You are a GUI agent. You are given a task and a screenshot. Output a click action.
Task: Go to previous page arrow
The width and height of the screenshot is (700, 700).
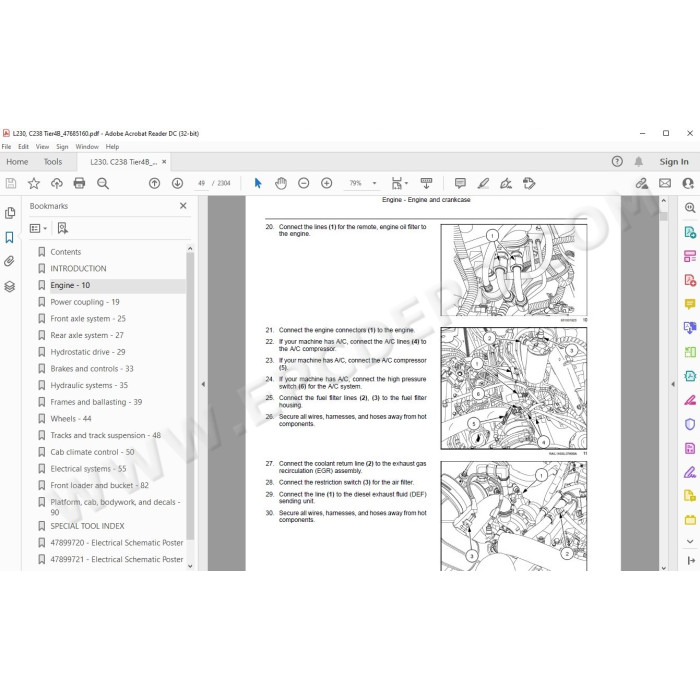[x=154, y=183]
